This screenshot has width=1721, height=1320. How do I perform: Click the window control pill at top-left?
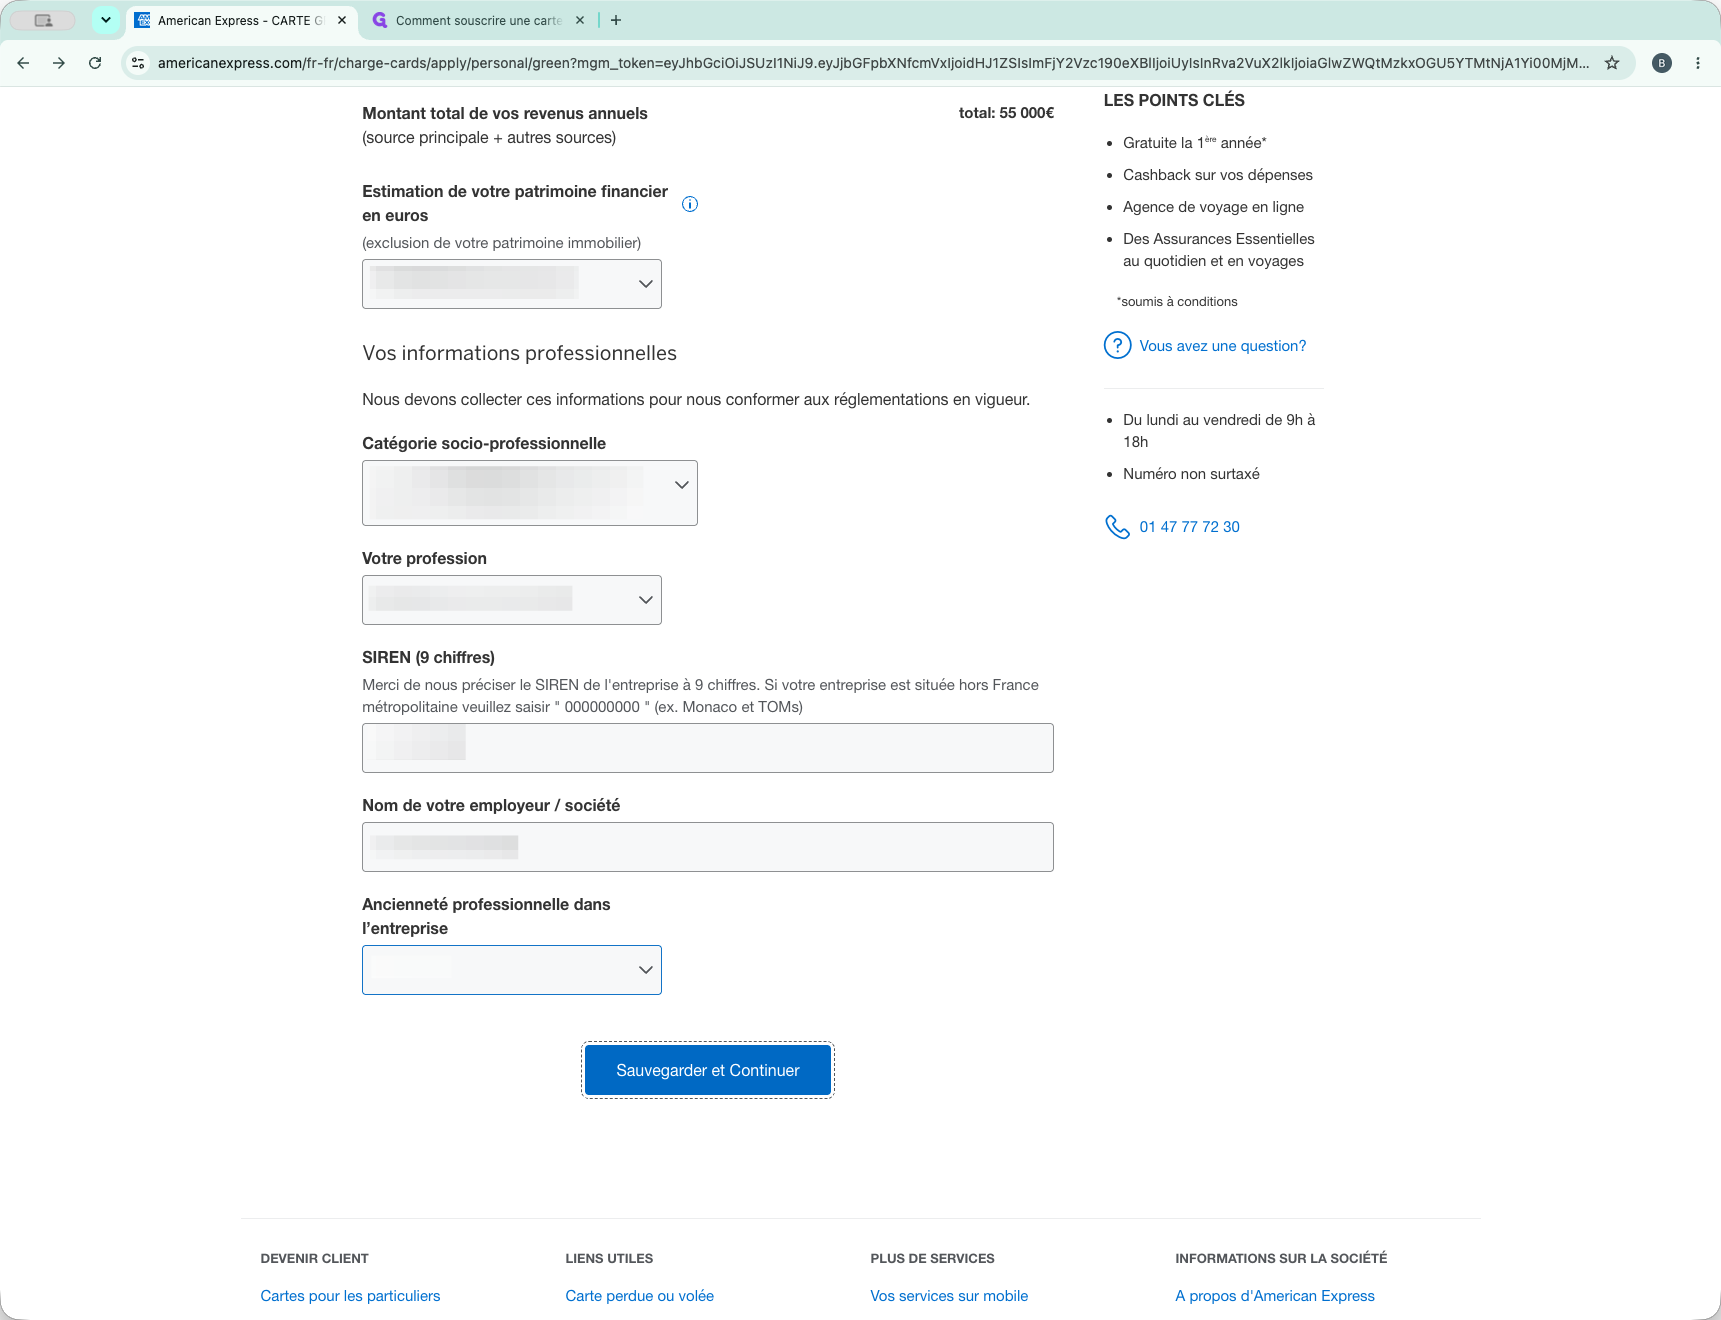pyautogui.click(x=43, y=20)
